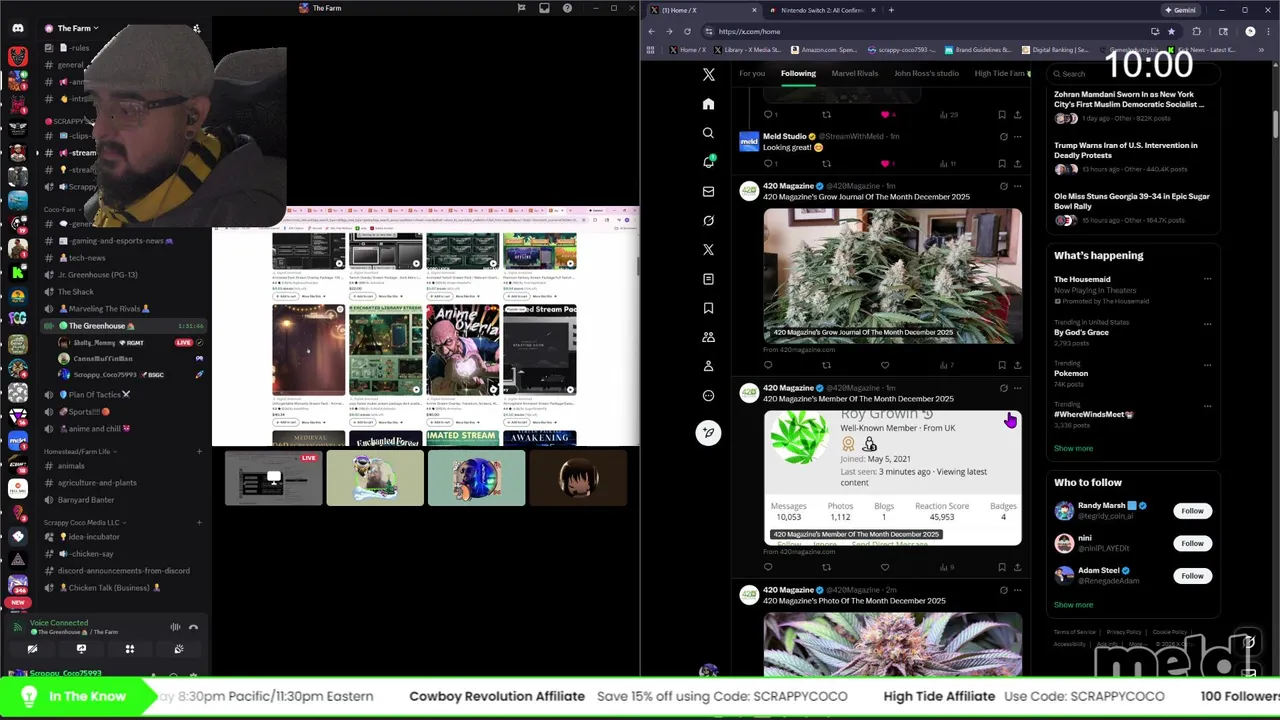Switch to Nintendo Switch 2 browser tab

pos(822,10)
